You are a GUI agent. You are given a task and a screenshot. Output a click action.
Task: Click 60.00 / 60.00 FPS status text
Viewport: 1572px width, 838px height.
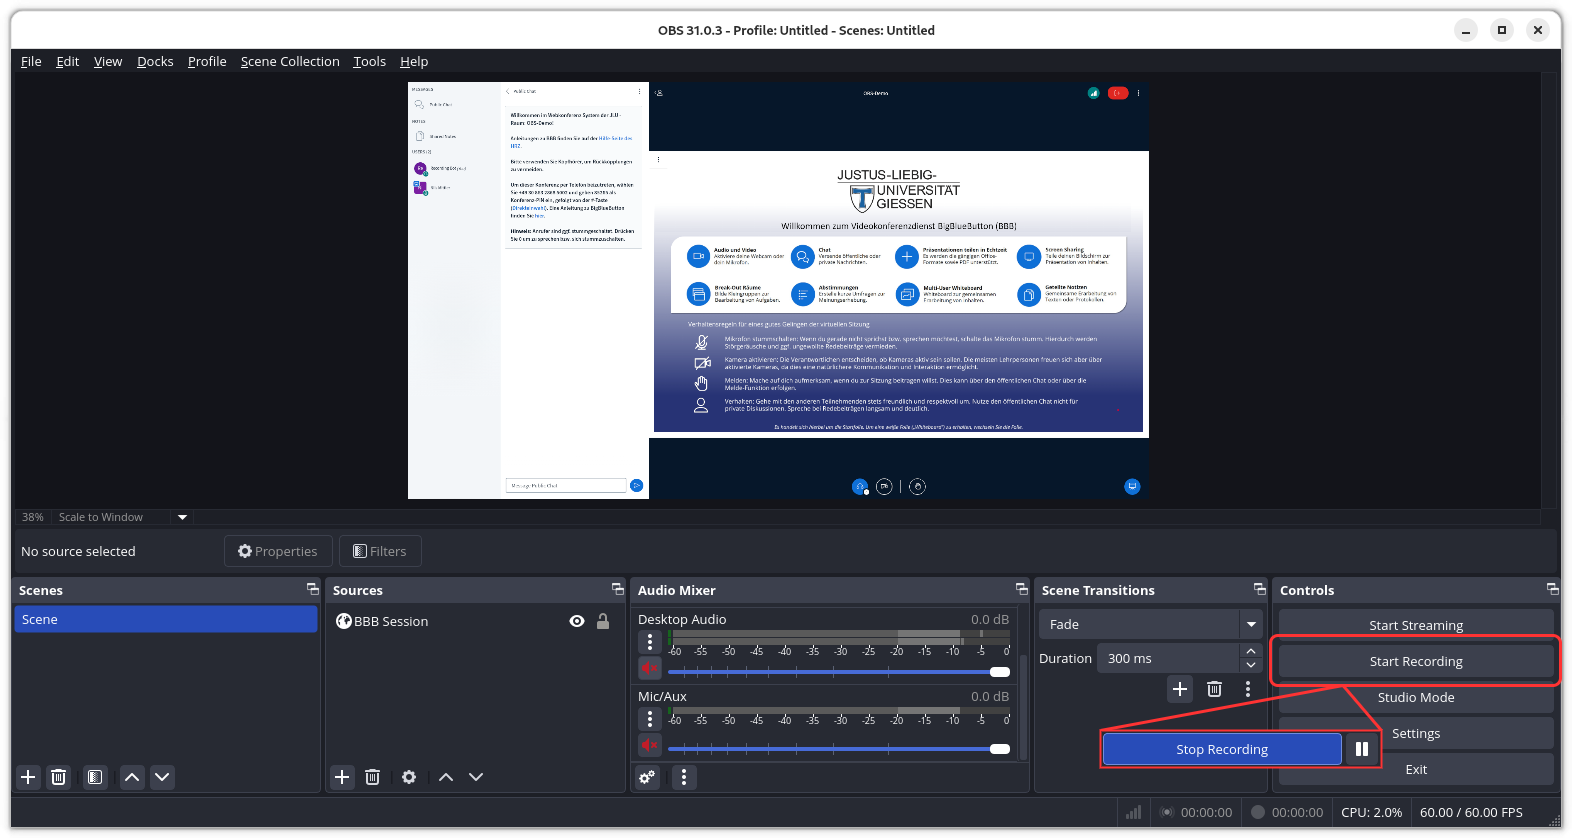pos(1471,812)
